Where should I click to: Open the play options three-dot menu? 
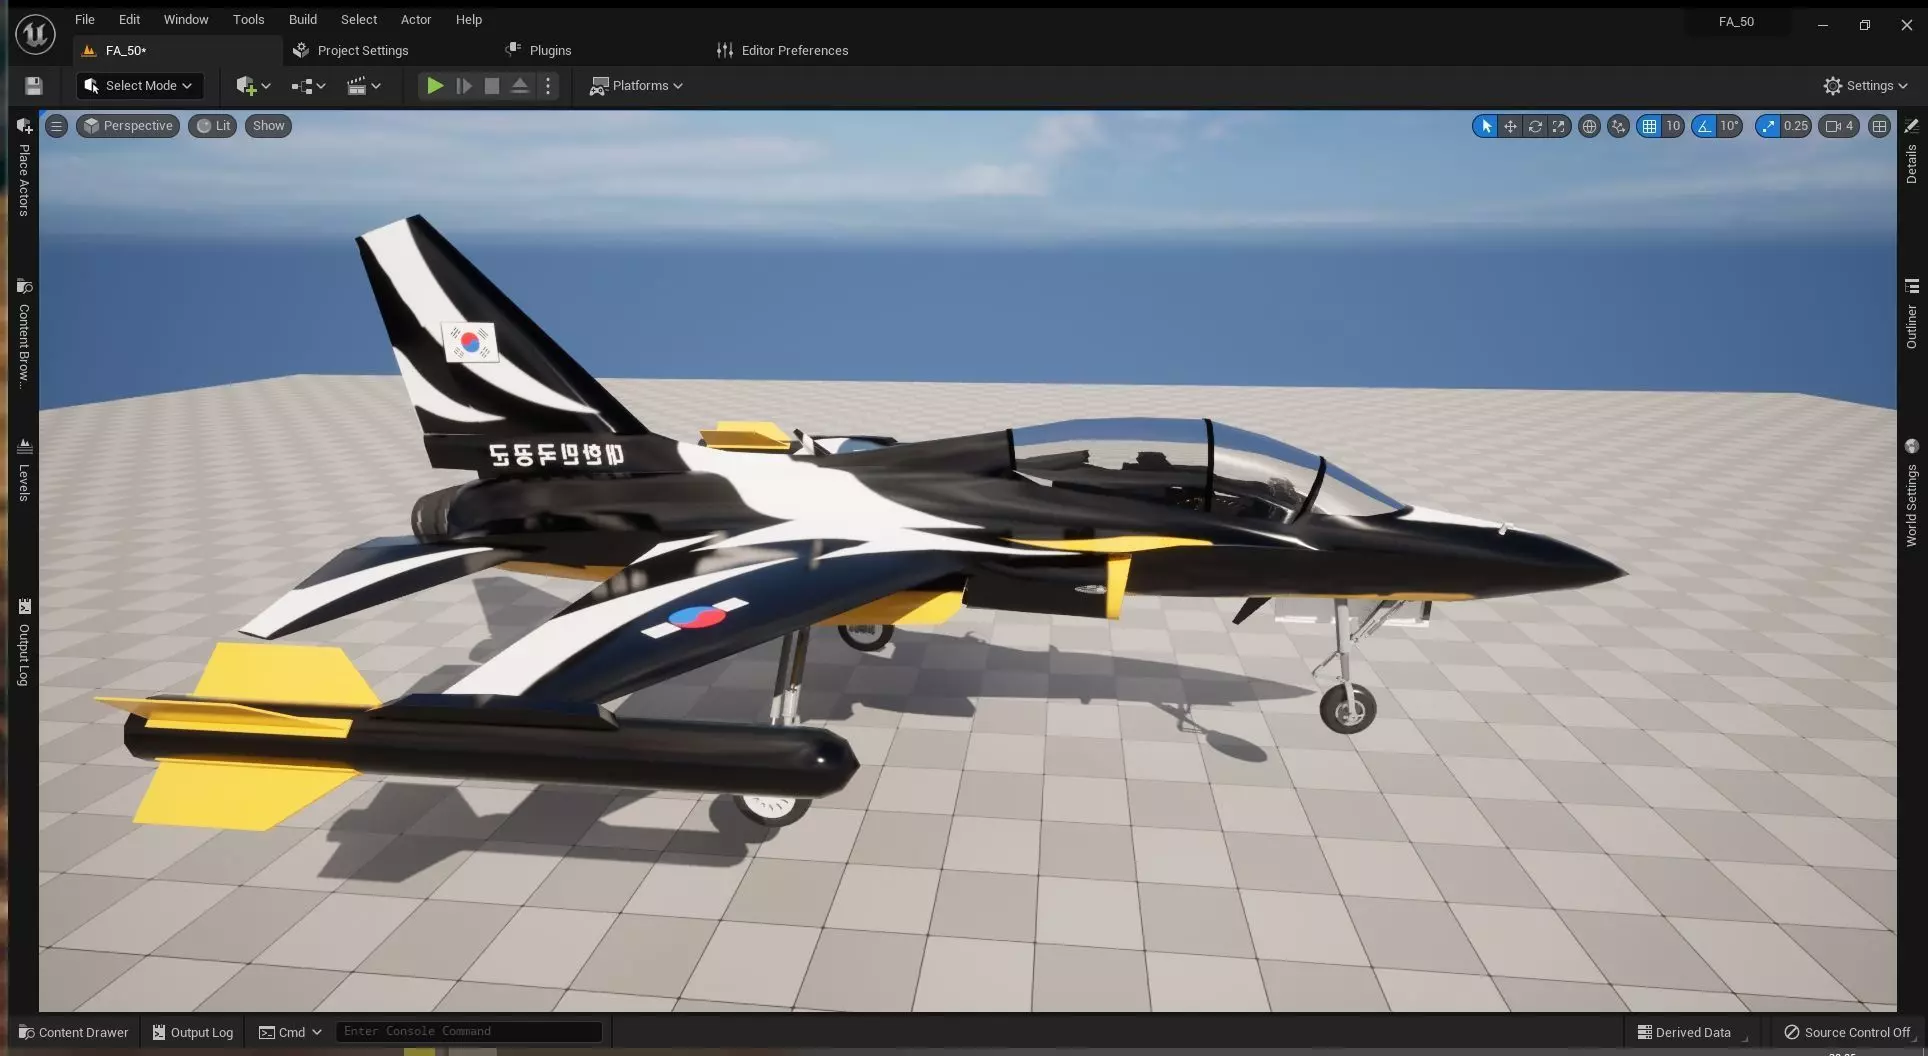(548, 86)
